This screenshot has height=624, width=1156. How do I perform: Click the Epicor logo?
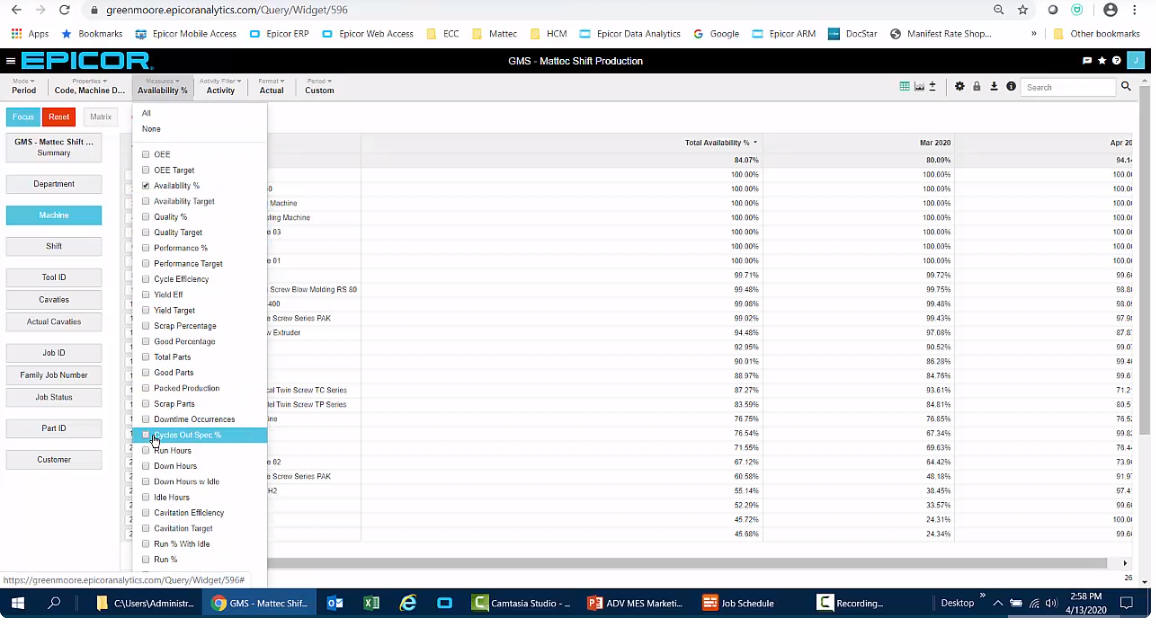click(x=86, y=60)
